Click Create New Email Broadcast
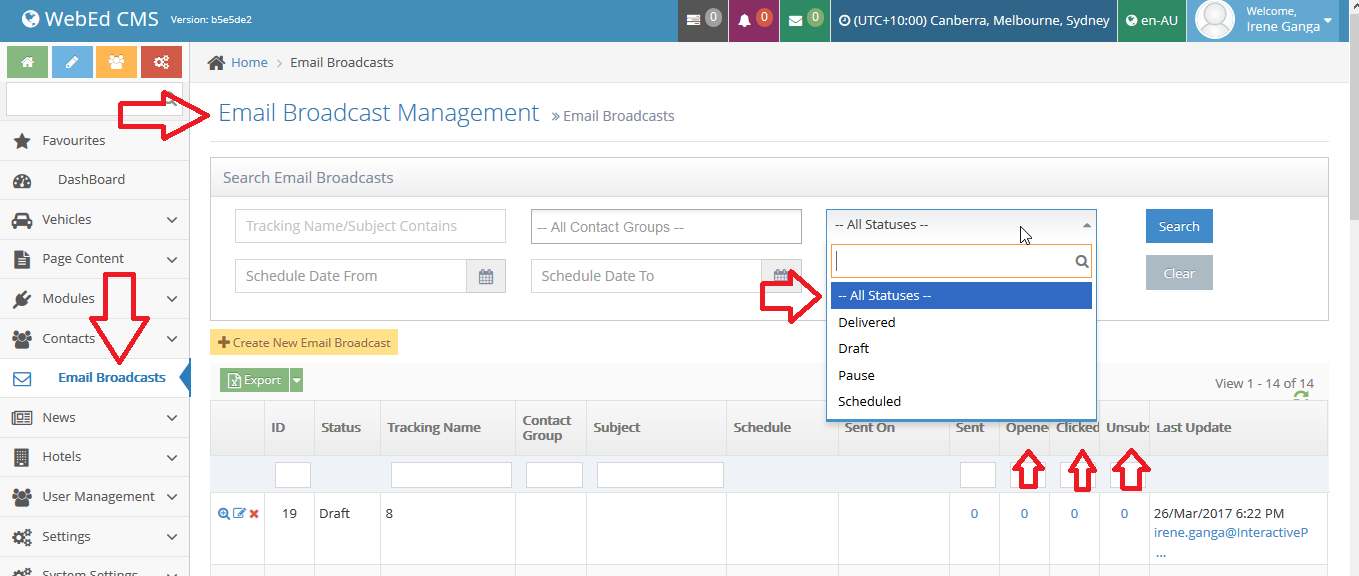The image size is (1359, 576). [304, 343]
